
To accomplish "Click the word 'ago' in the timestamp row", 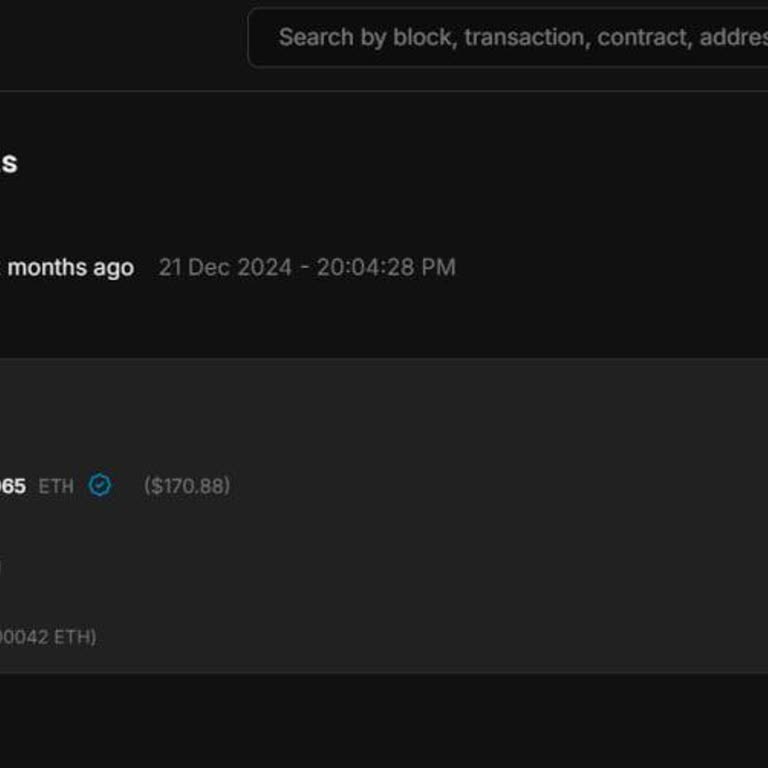I will click(x=113, y=268).
